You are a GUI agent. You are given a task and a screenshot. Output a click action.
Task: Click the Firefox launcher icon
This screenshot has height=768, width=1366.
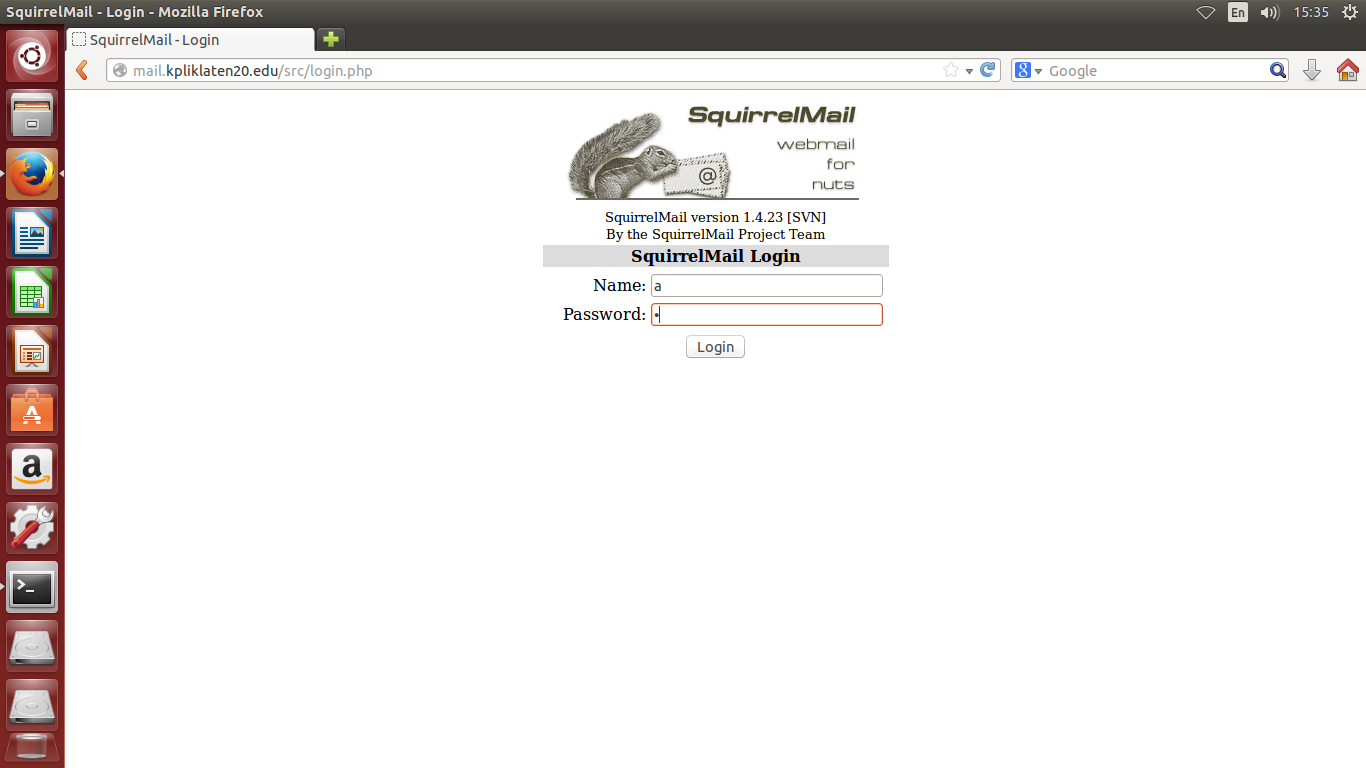click(32, 174)
